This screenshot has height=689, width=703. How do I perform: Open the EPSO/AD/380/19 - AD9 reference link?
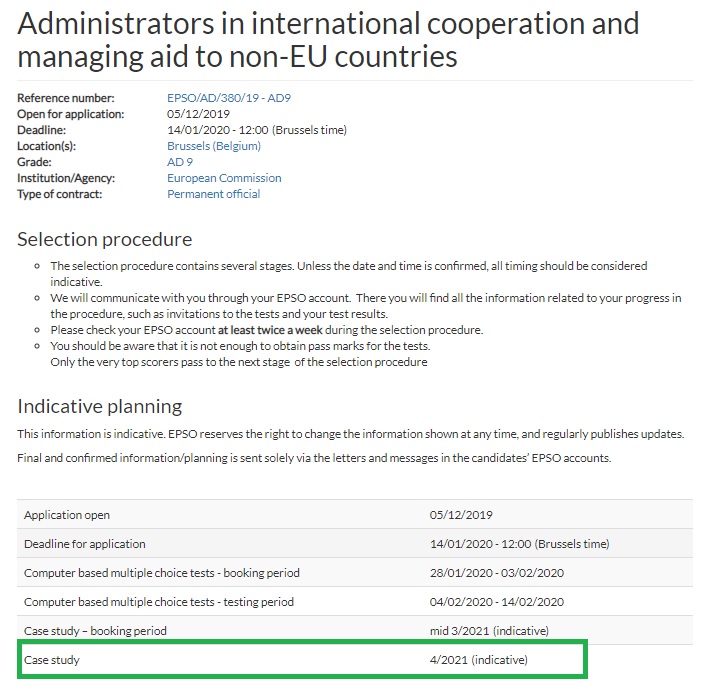click(x=228, y=98)
